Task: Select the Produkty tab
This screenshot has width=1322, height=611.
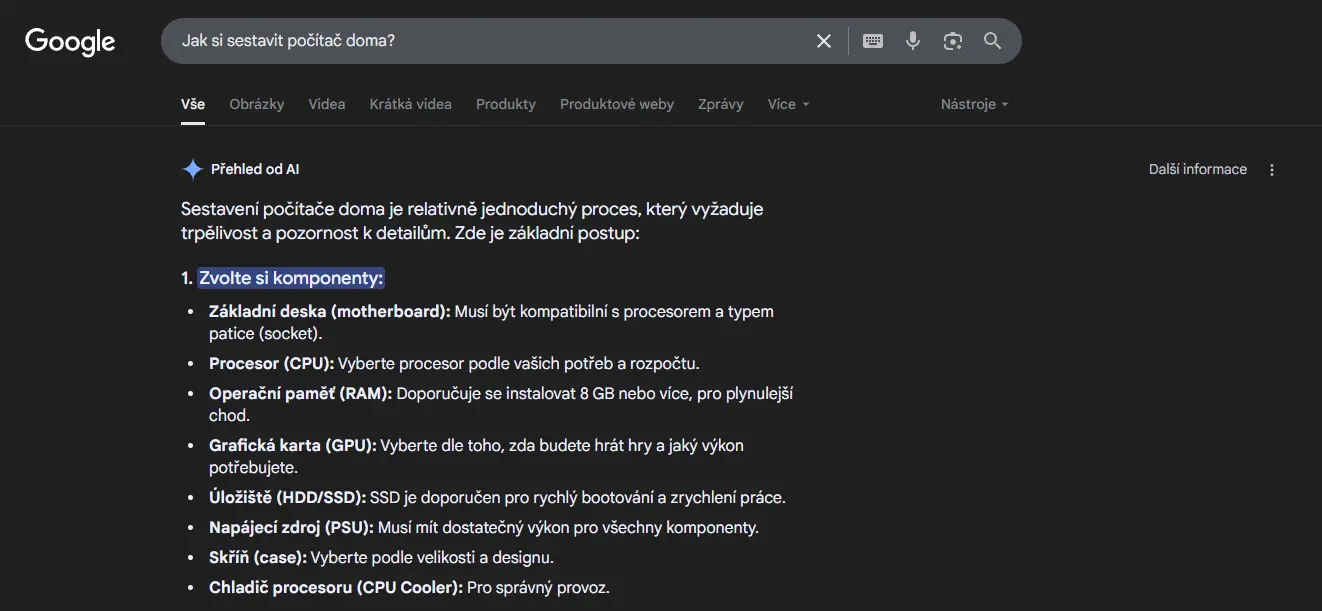Action: click(x=506, y=104)
